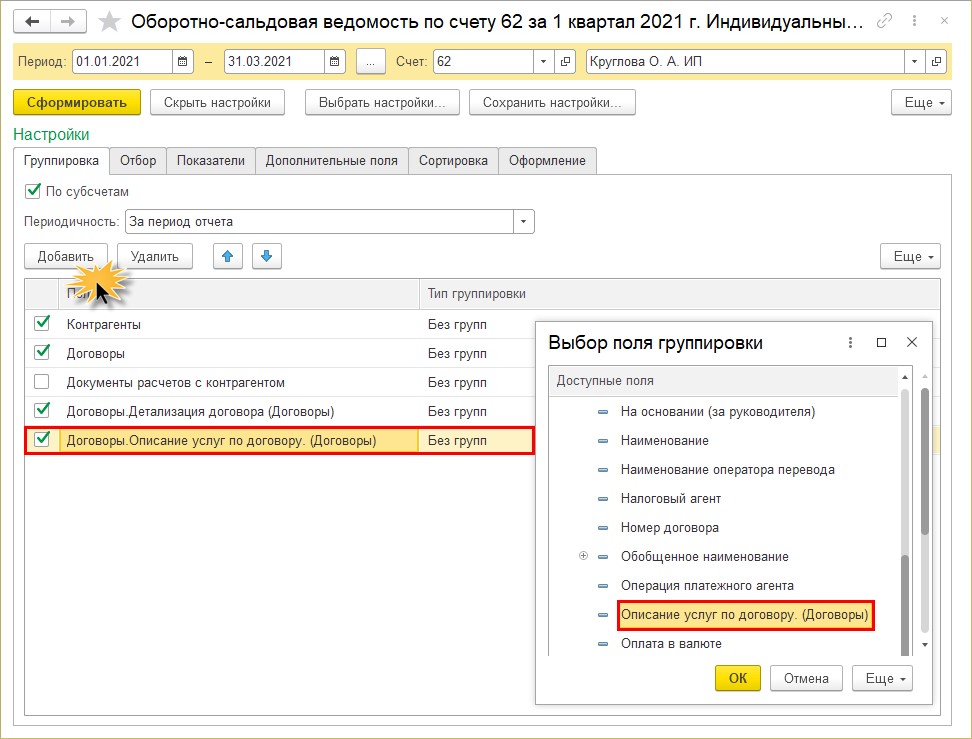972x739 pixels.
Task: Open calendar for end date 31.03.2021
Action: [335, 62]
